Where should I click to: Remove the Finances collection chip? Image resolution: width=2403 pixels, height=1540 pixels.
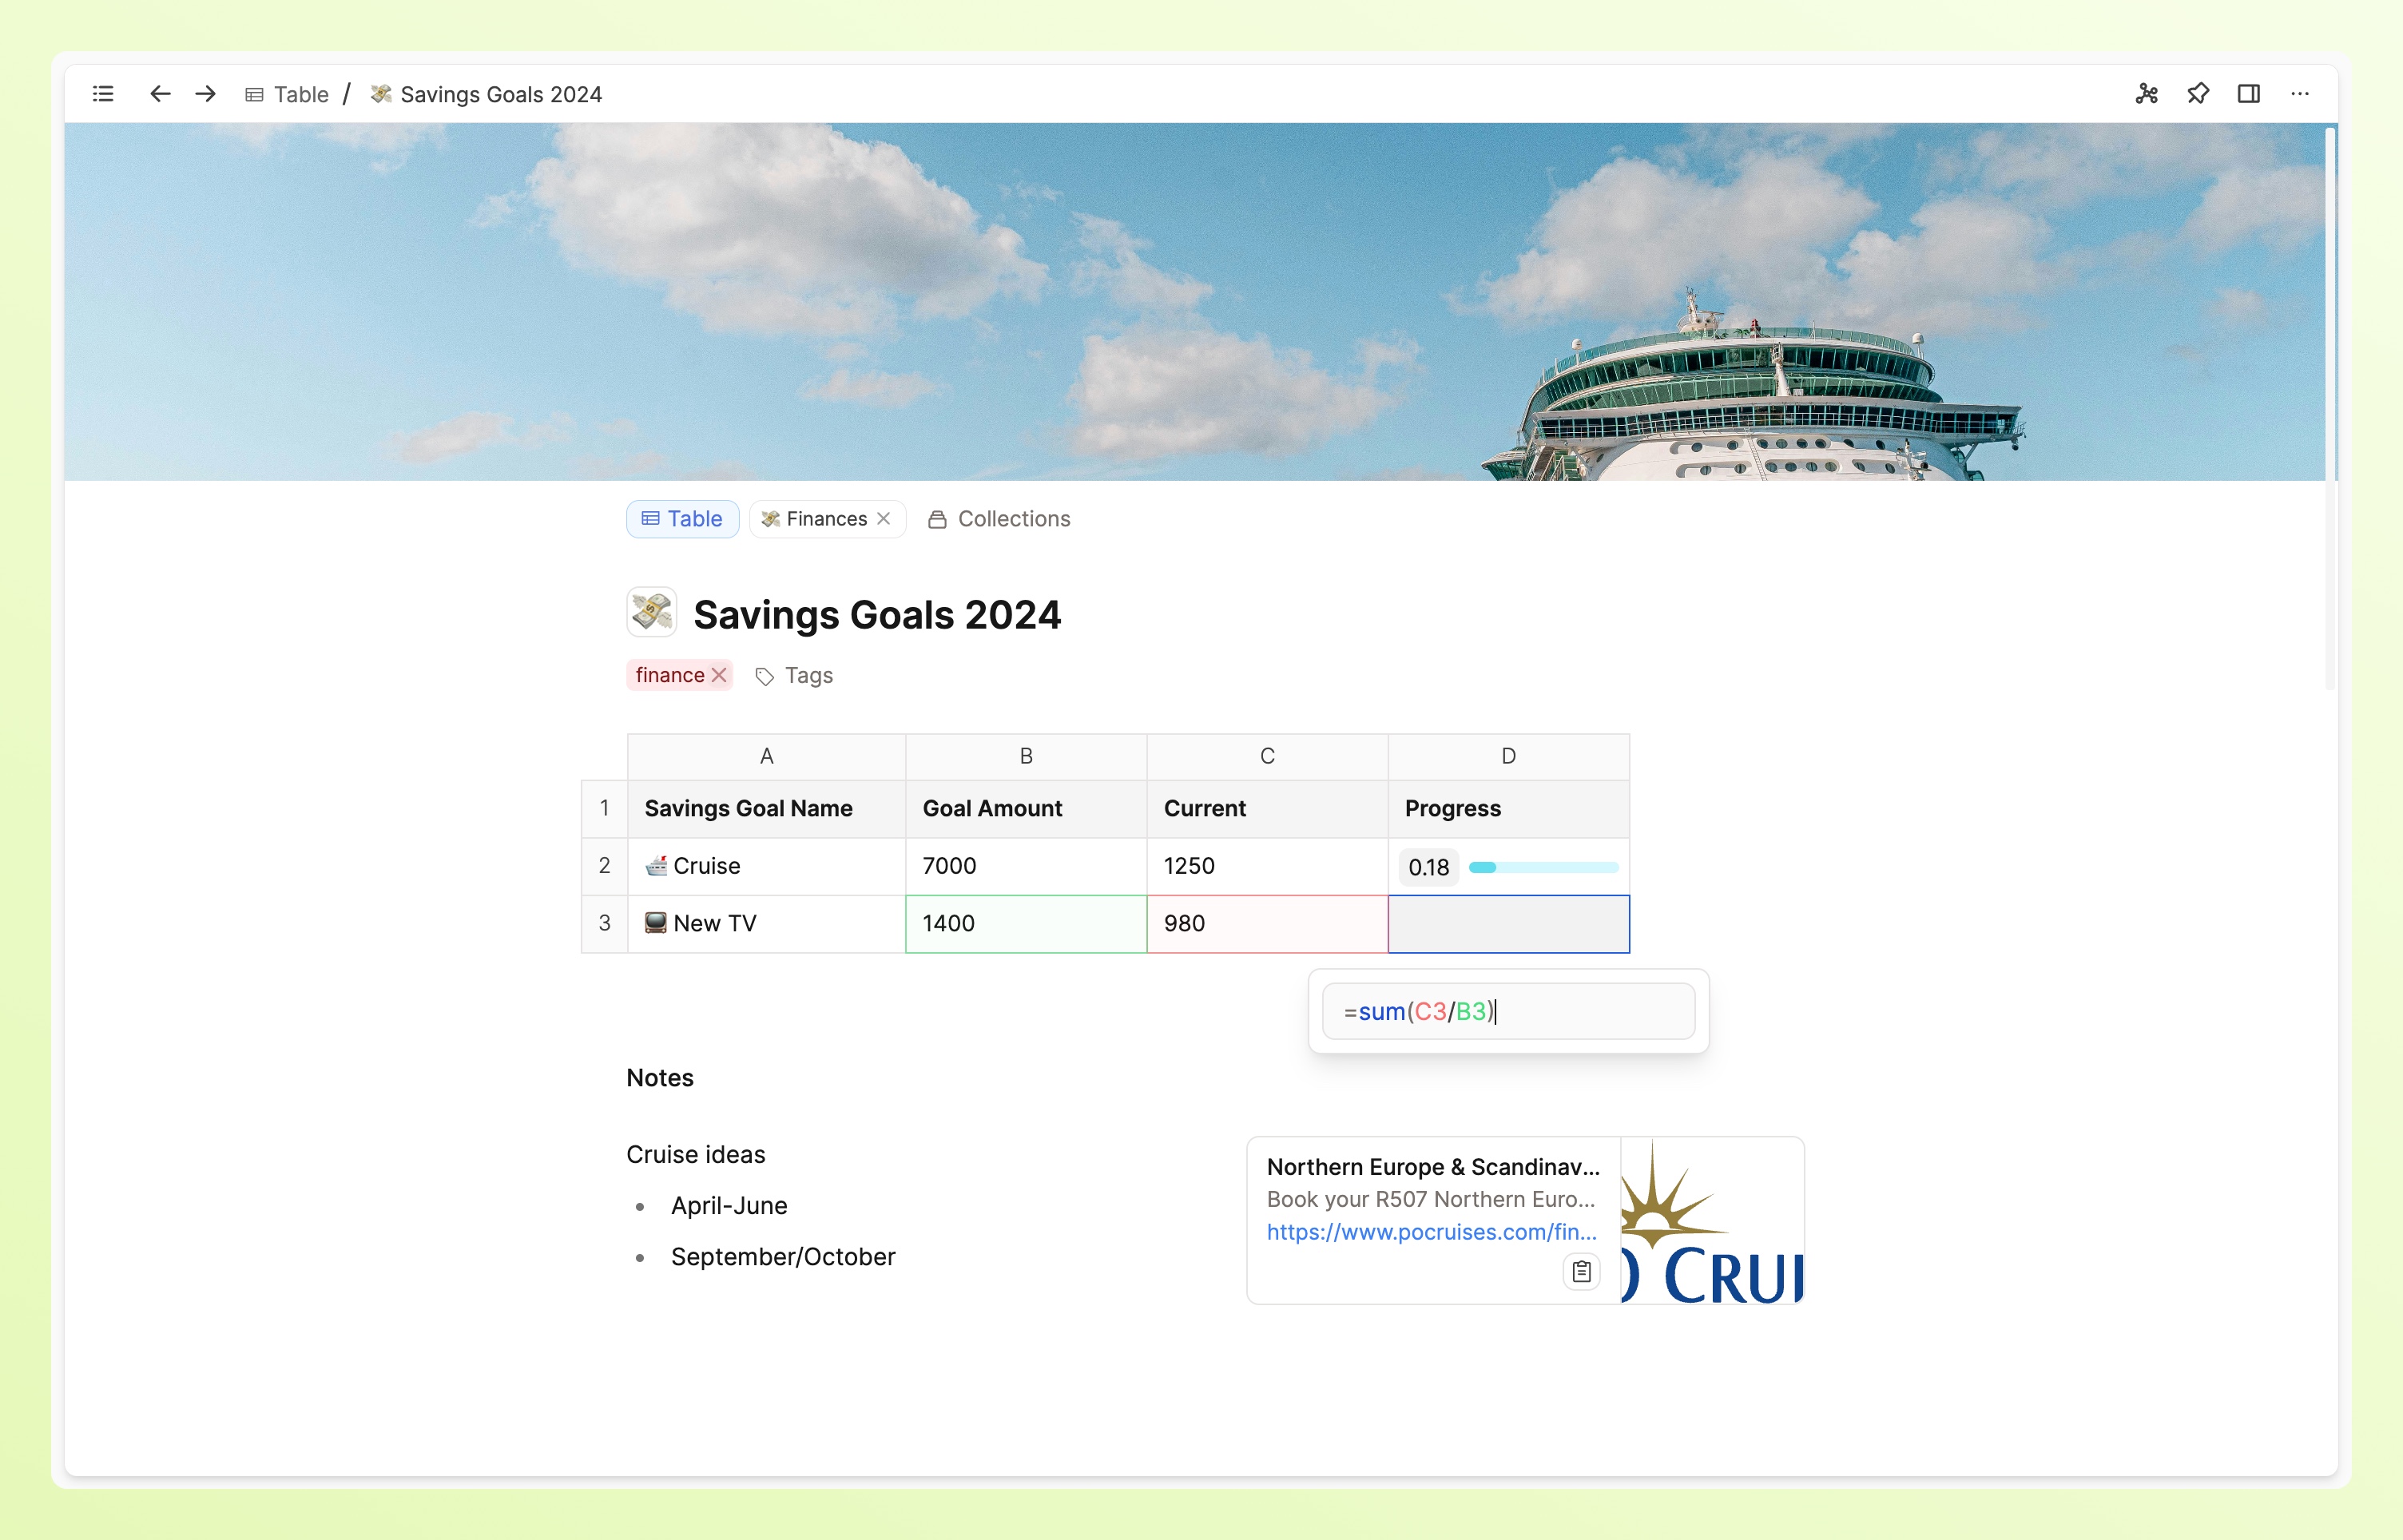pyautogui.click(x=884, y=519)
